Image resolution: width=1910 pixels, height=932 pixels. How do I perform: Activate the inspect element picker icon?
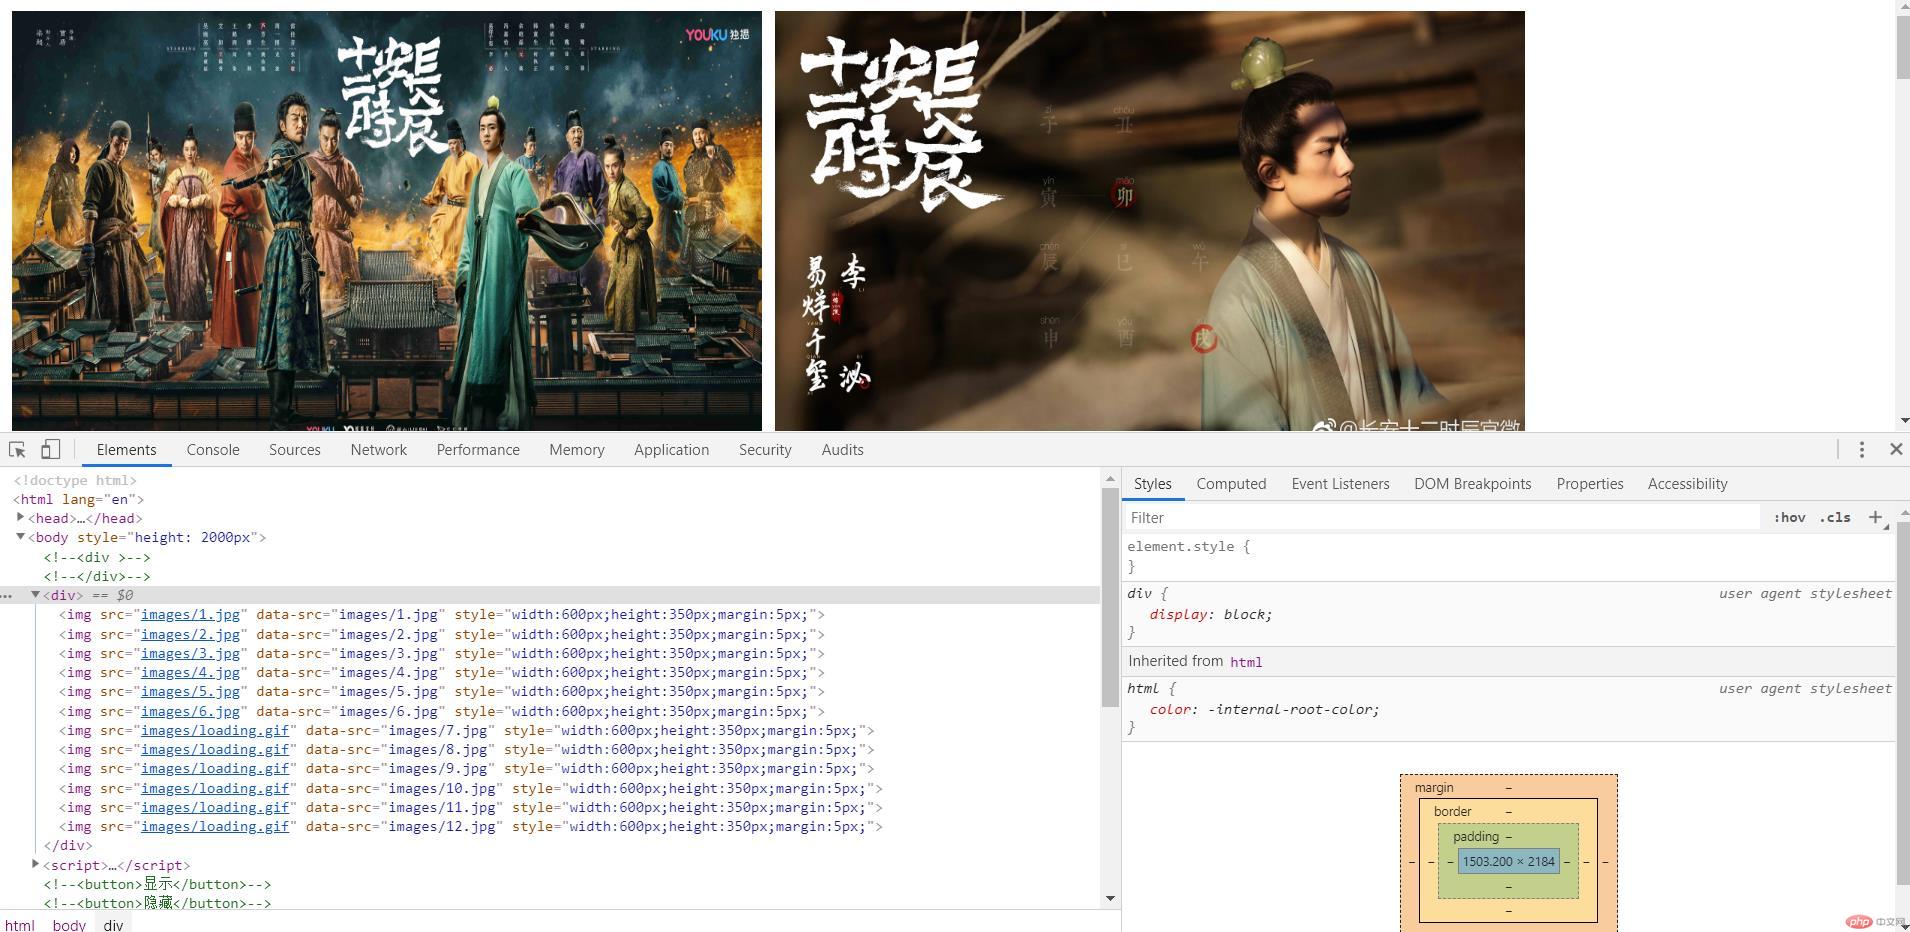(x=17, y=450)
